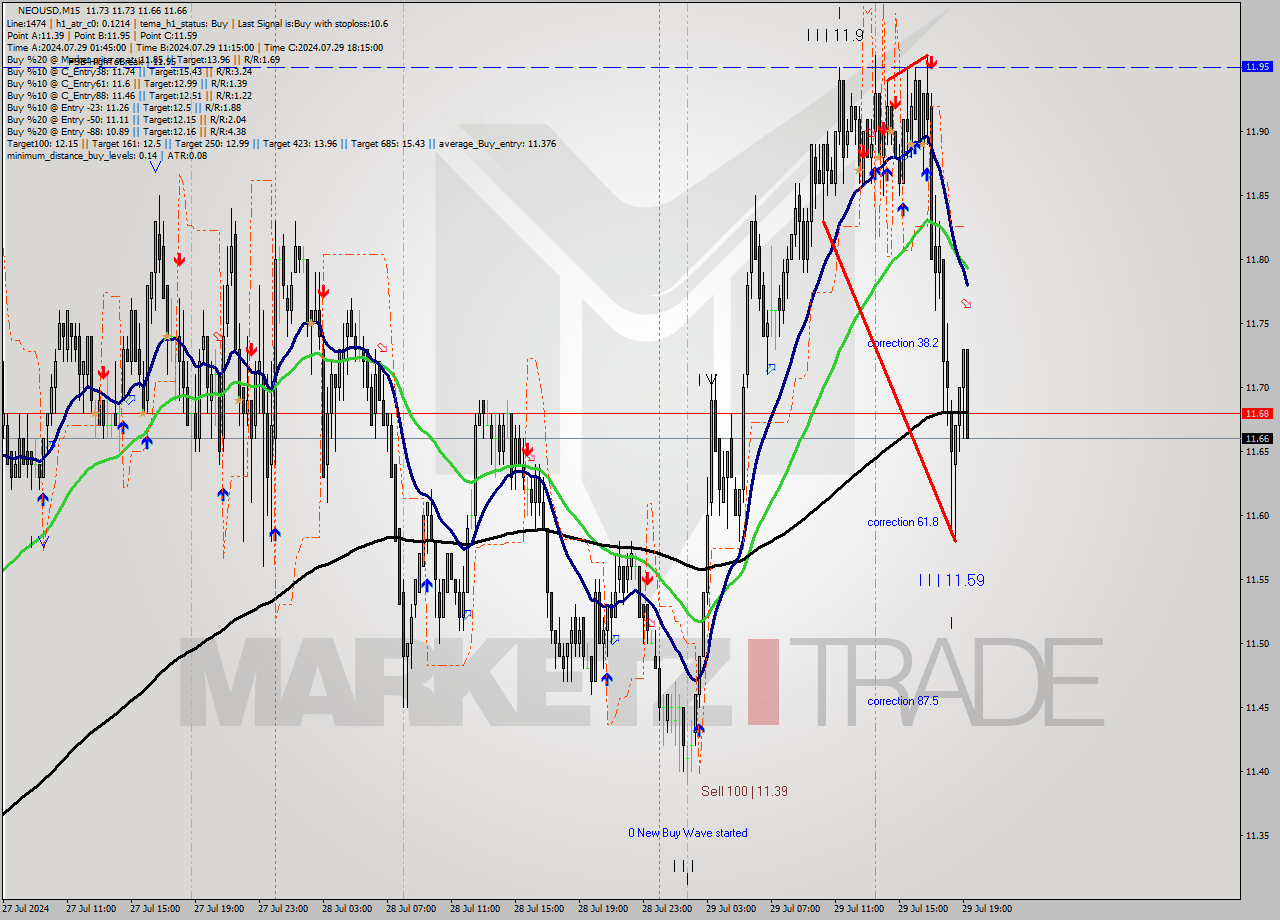
Task: Select the long red diagonal trend line
Action: click(889, 381)
